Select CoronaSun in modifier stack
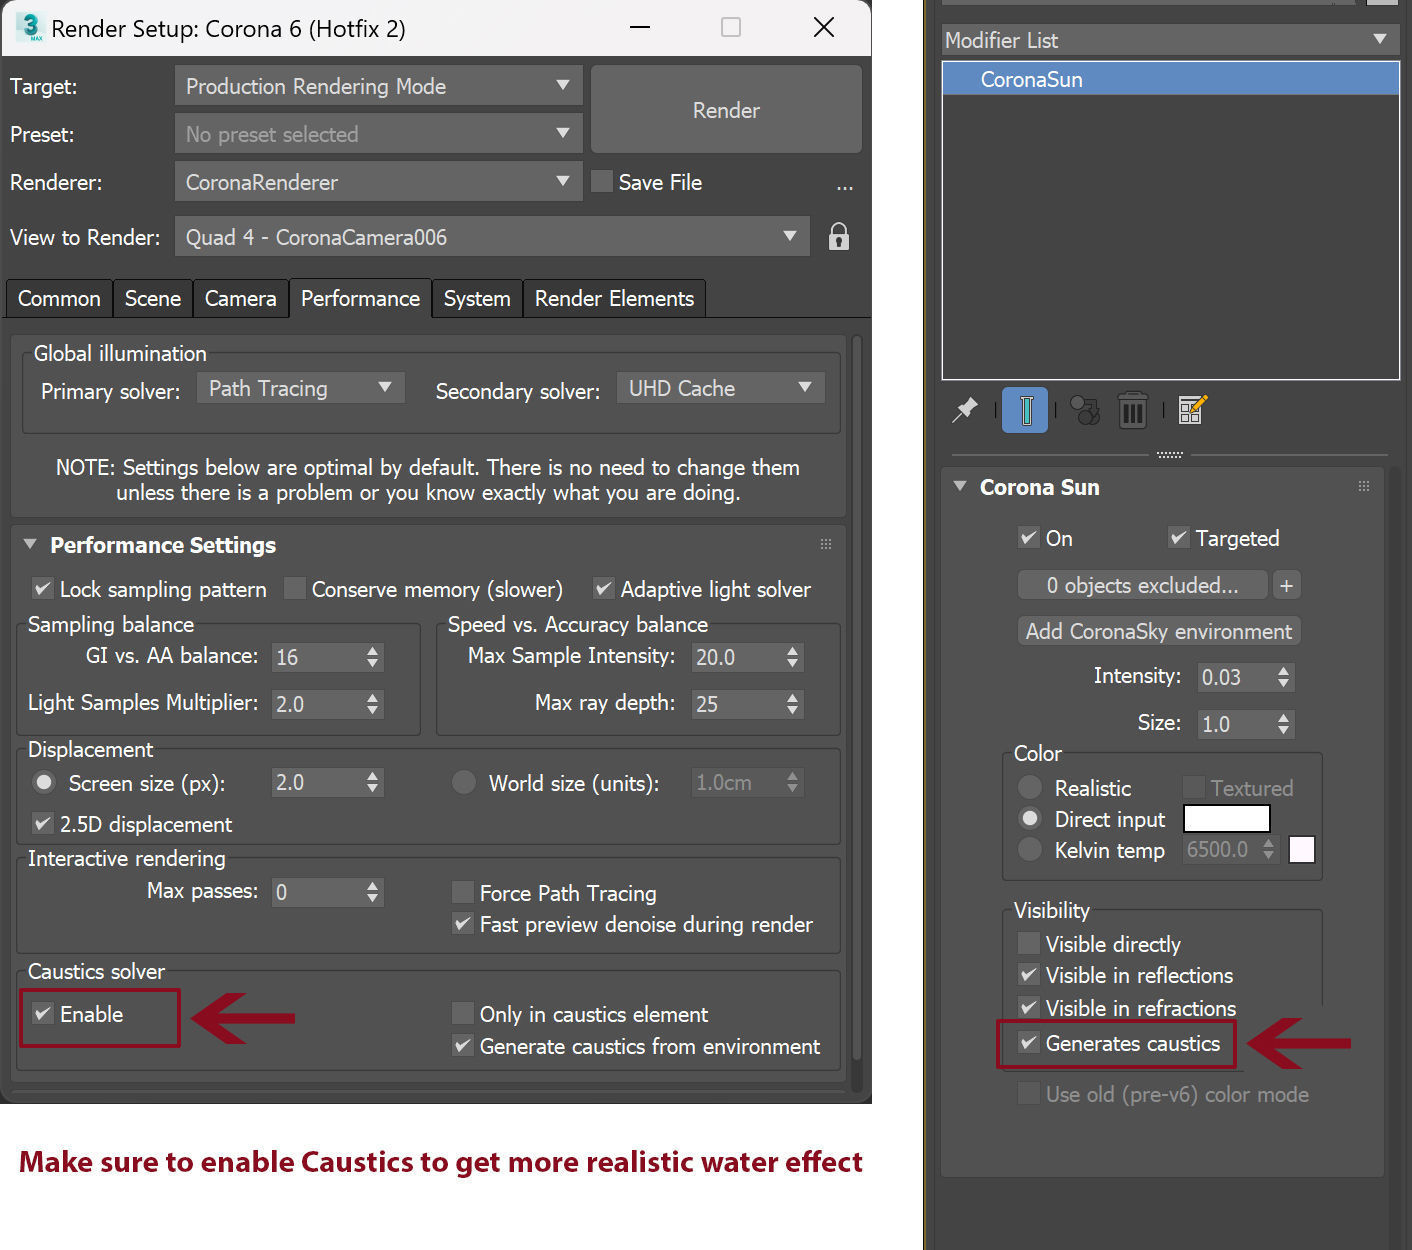 point(1170,79)
